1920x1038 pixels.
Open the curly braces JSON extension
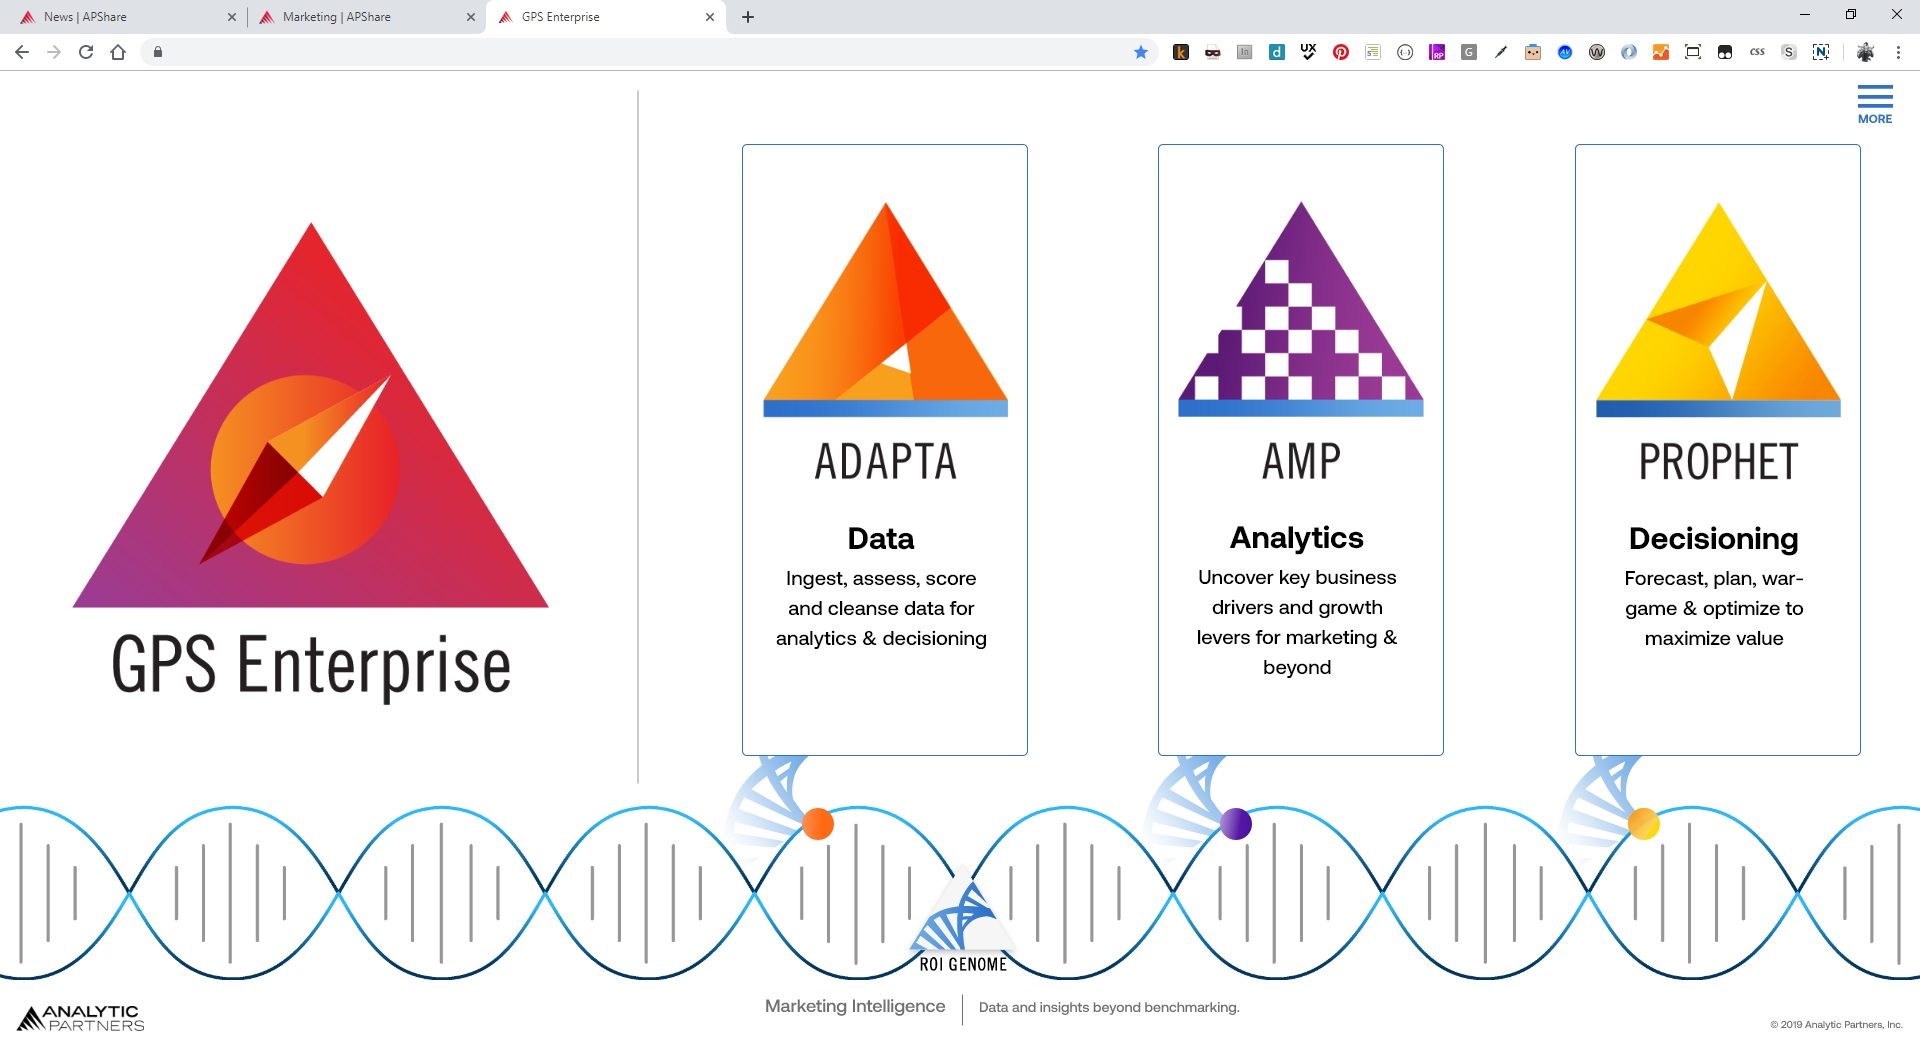click(x=1405, y=52)
